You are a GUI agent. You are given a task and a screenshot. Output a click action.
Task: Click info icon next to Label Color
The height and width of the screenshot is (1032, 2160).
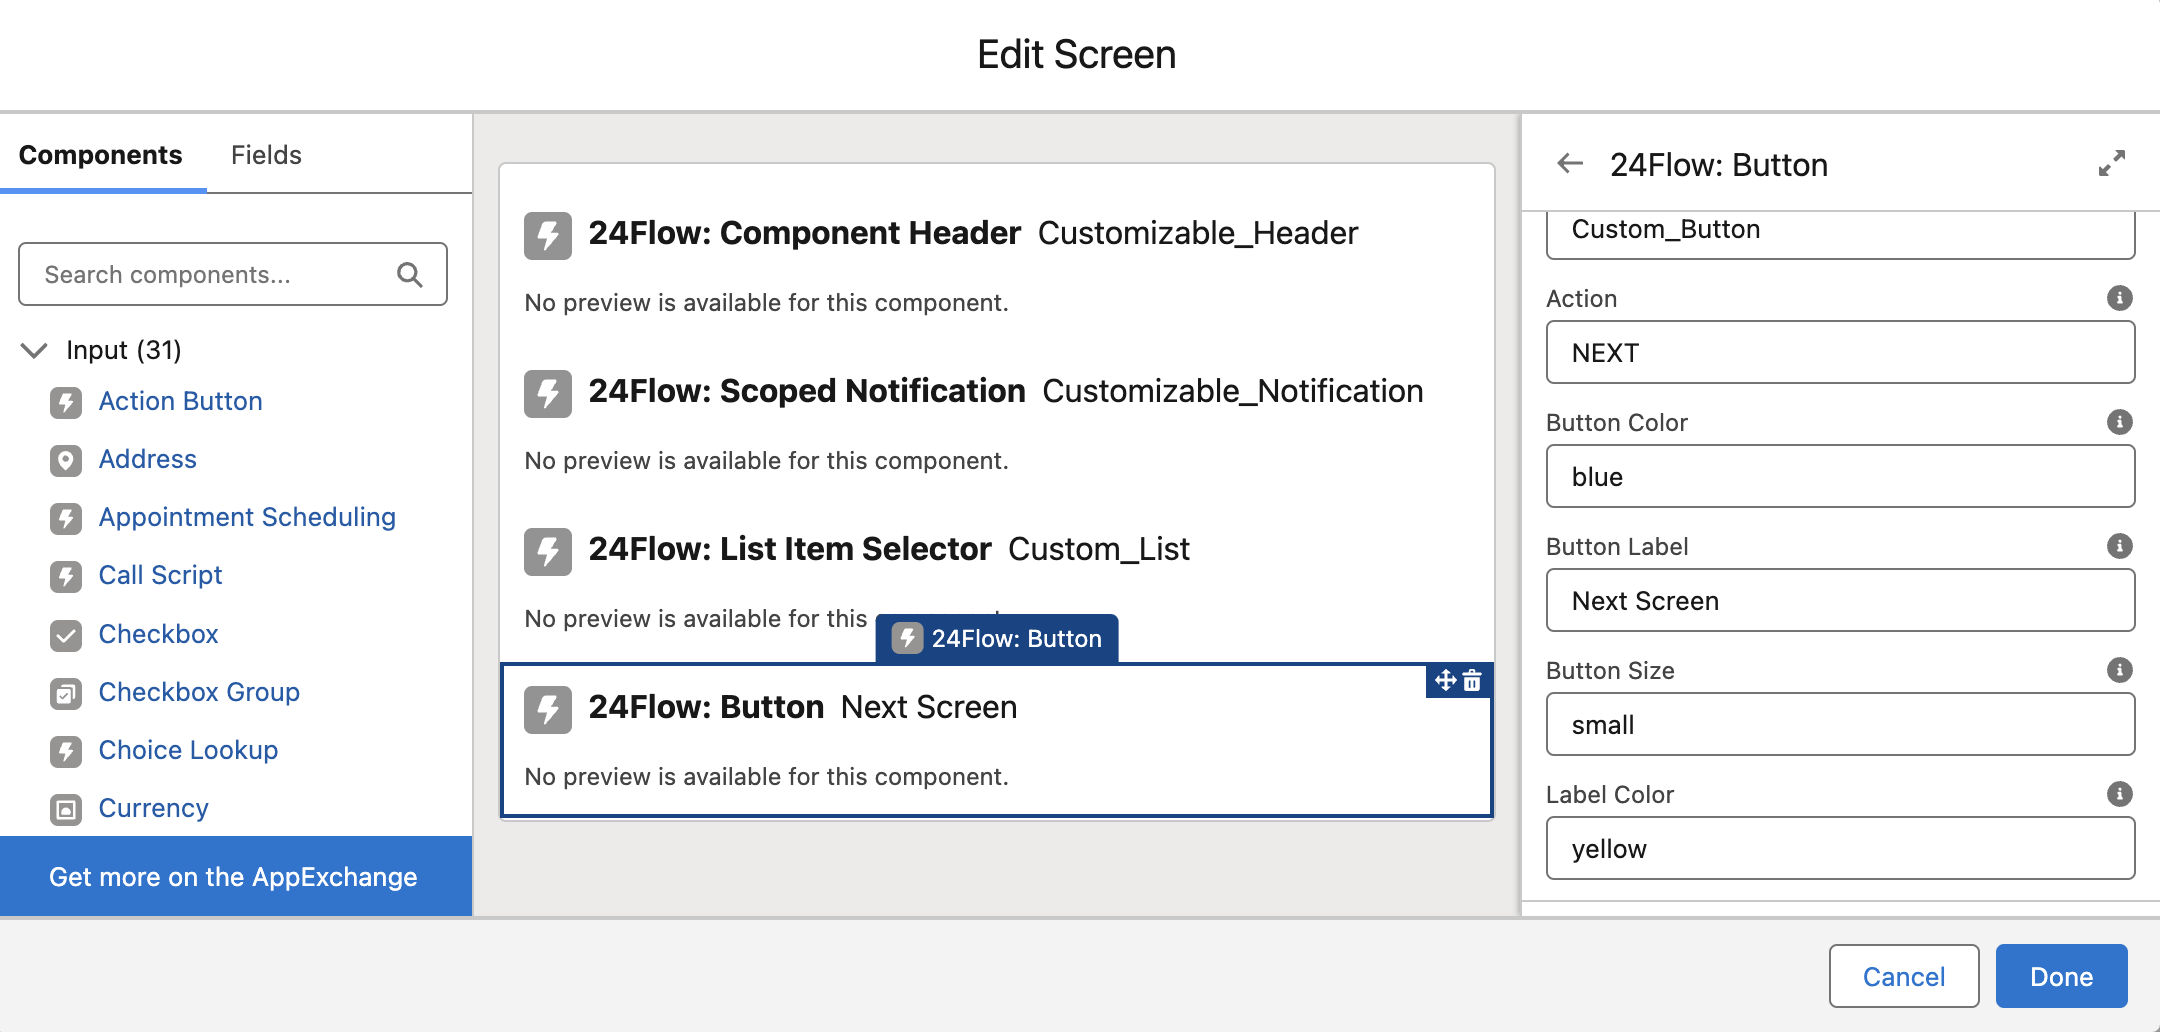[x=2119, y=794]
